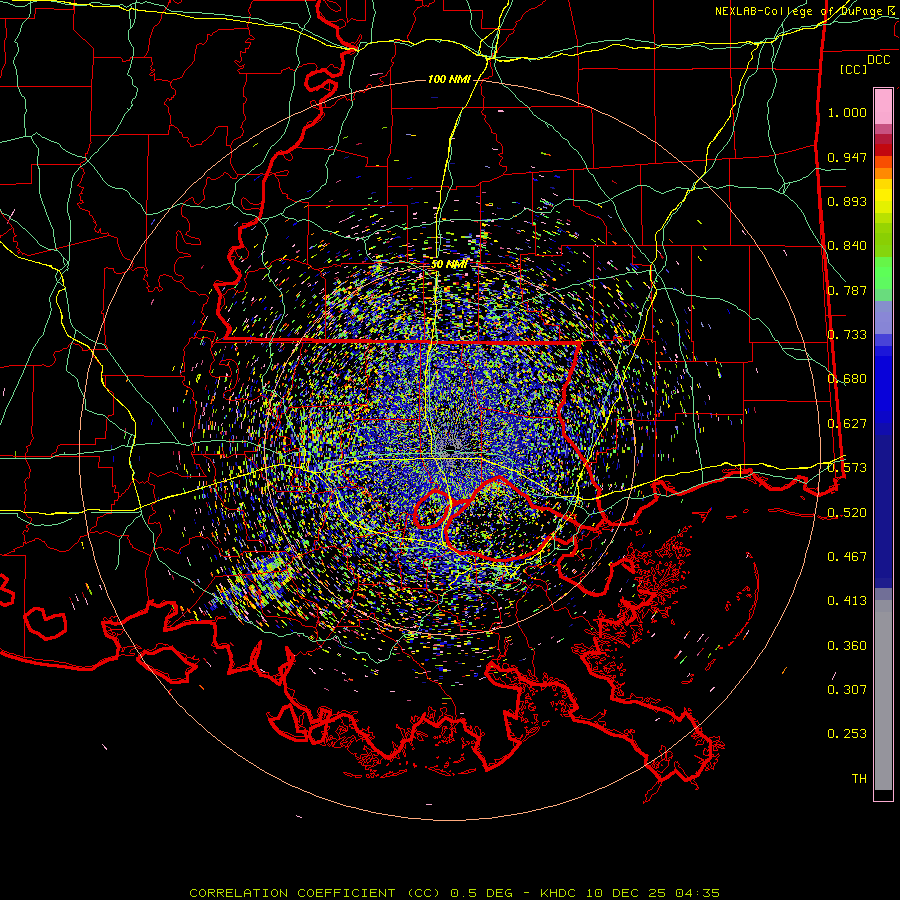Screen dimensions: 900x900
Task: Click the 0.413 color scale value
Action: click(x=847, y=601)
